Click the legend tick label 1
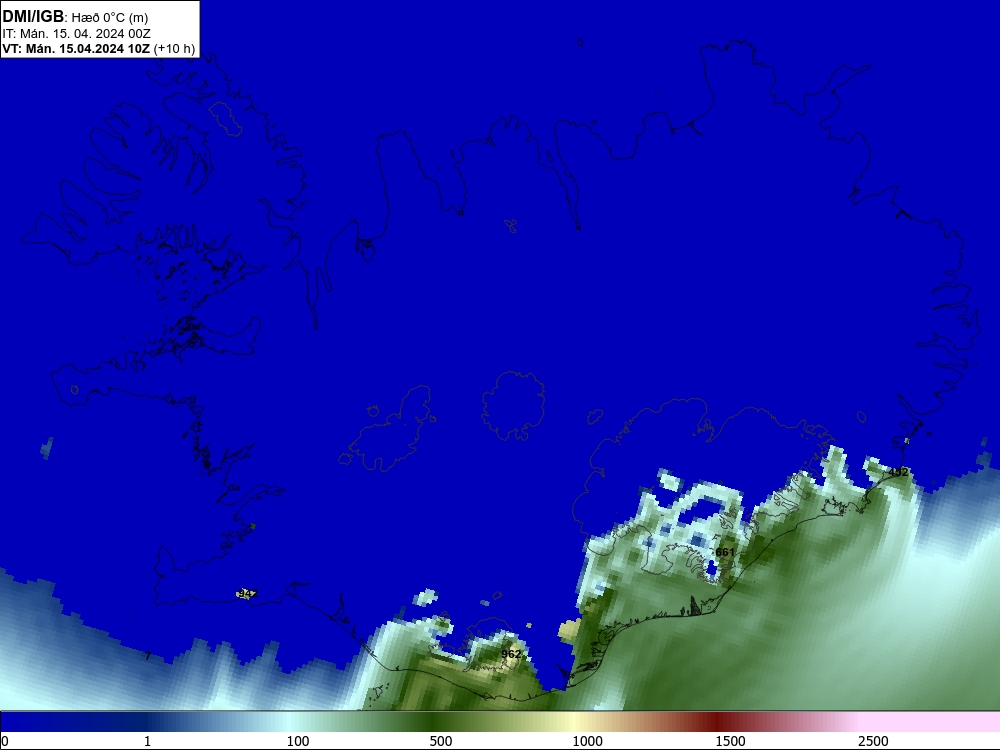1000x750 pixels. pos(147,741)
